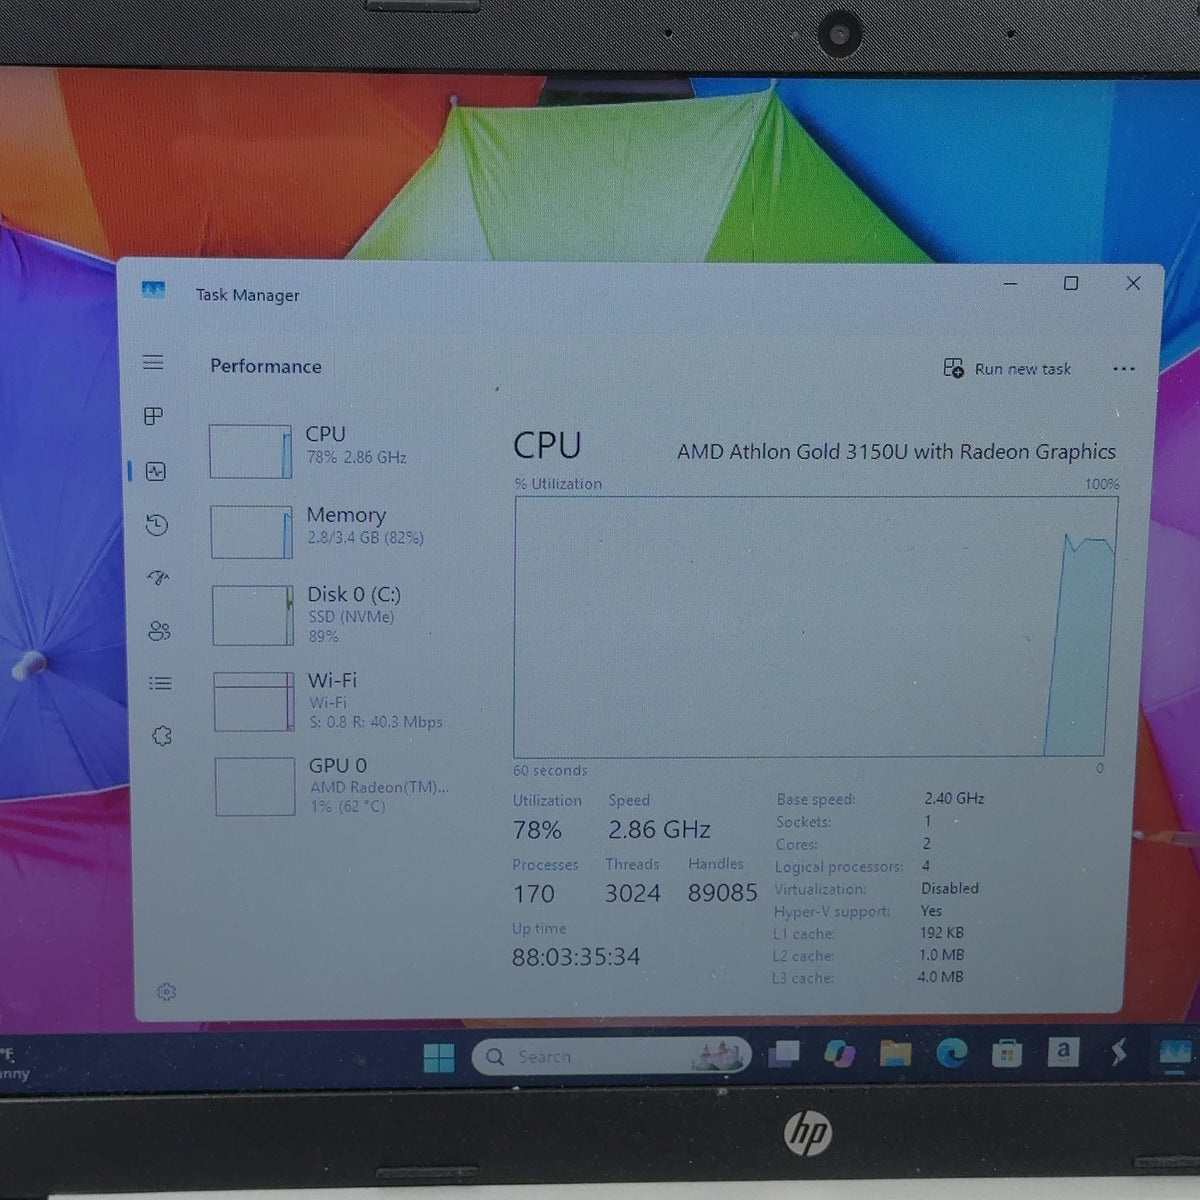This screenshot has width=1200, height=1200.
Task: Open the Amazon app on the taskbar
Action: pos(1063,1051)
